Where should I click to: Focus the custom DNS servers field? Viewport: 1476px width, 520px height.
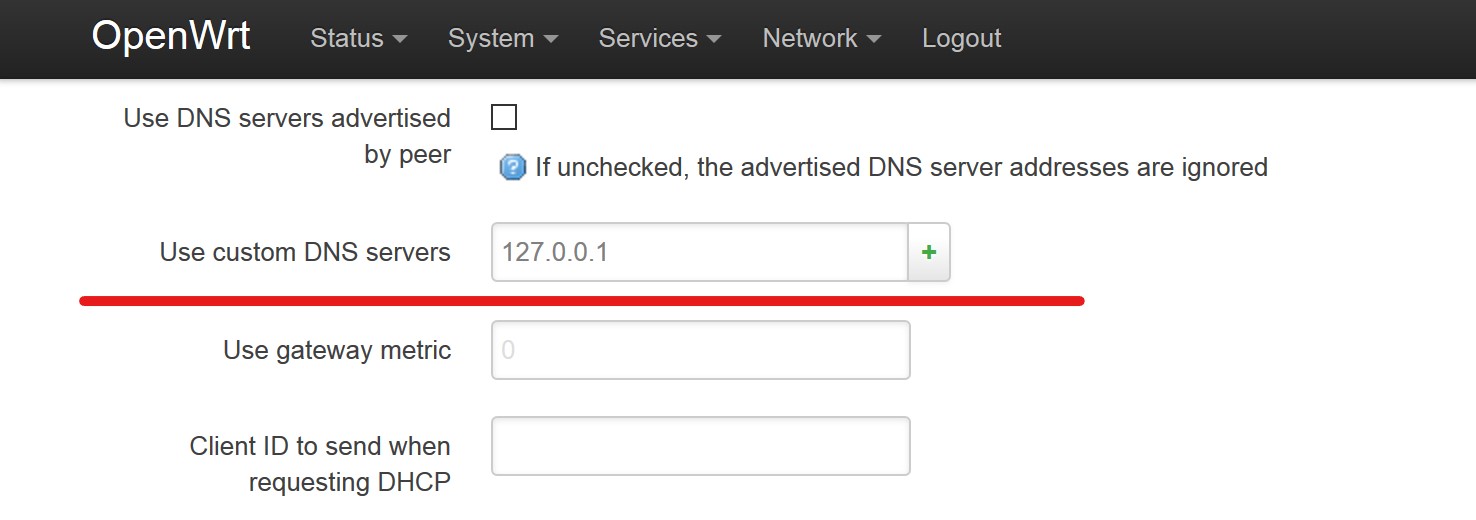click(699, 252)
